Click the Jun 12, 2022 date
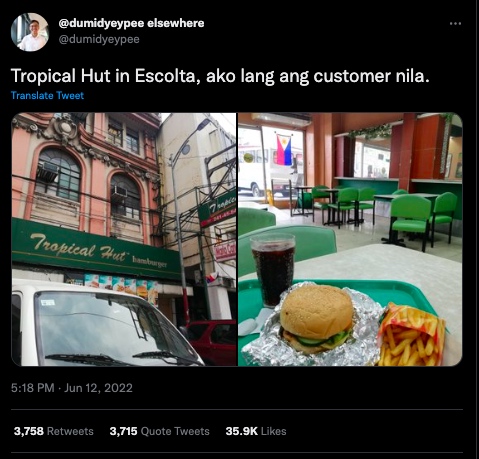Image resolution: width=479 pixels, height=459 pixels. click(x=98, y=388)
